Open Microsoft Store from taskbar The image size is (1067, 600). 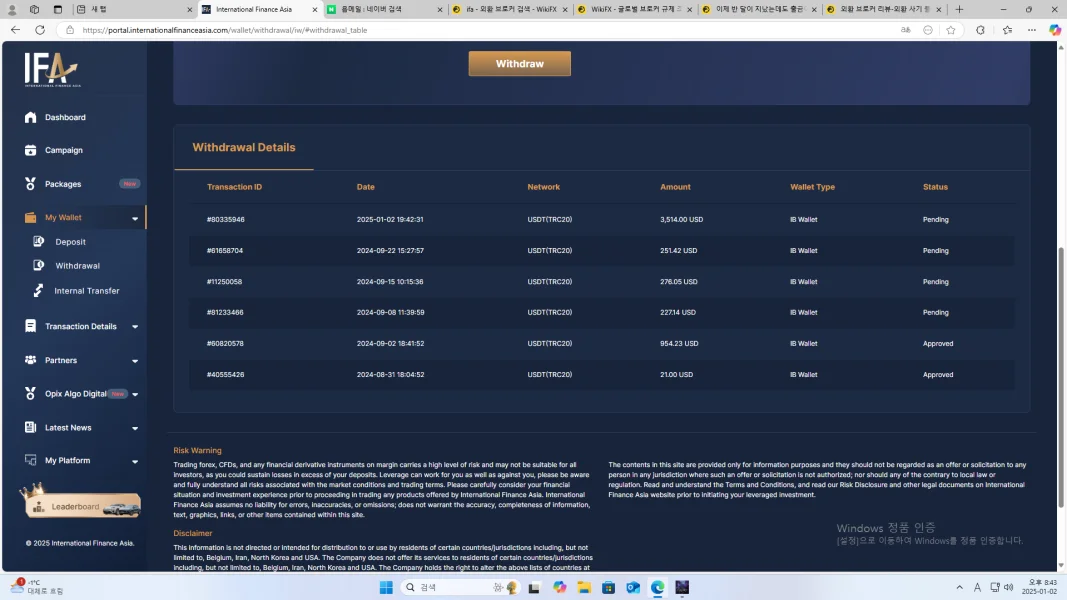point(608,587)
